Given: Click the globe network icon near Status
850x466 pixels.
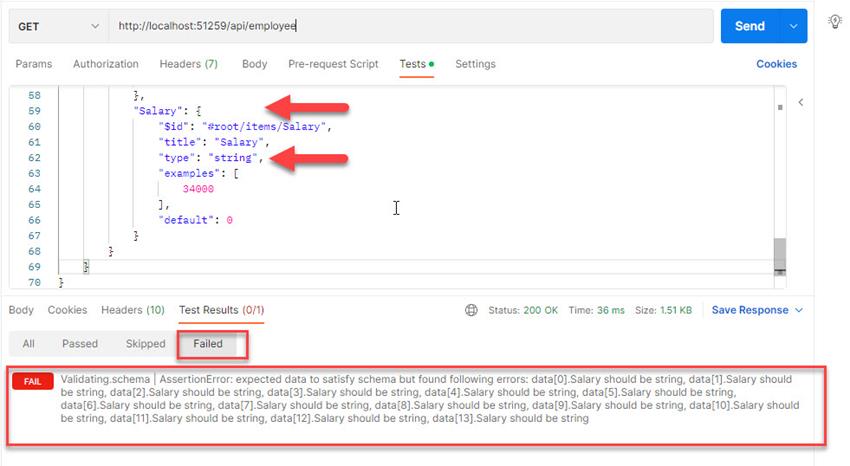Looking at the screenshot, I should point(471,310).
